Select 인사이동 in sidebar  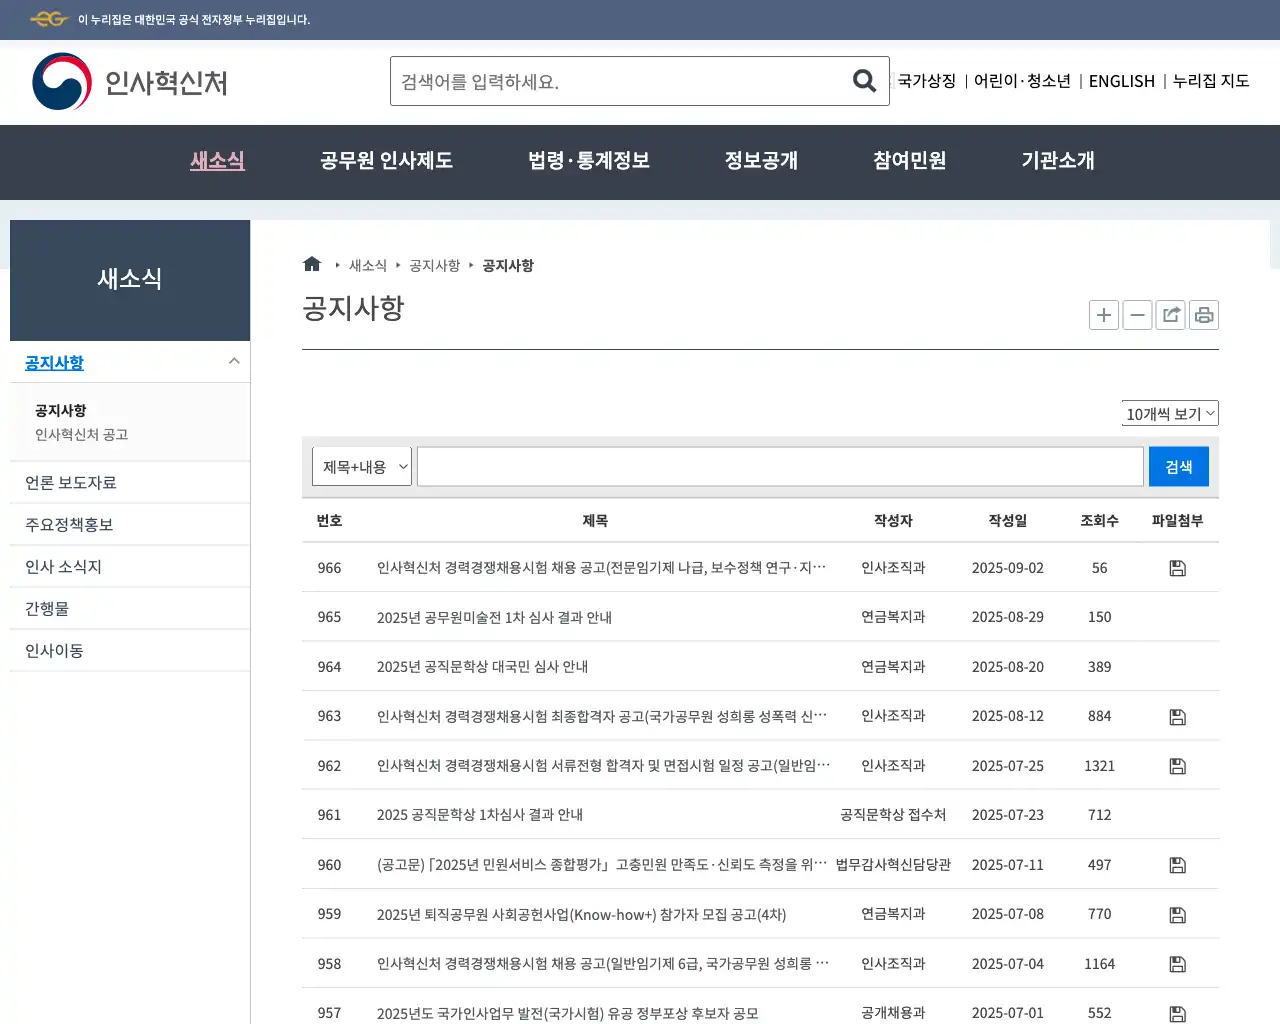pos(130,650)
